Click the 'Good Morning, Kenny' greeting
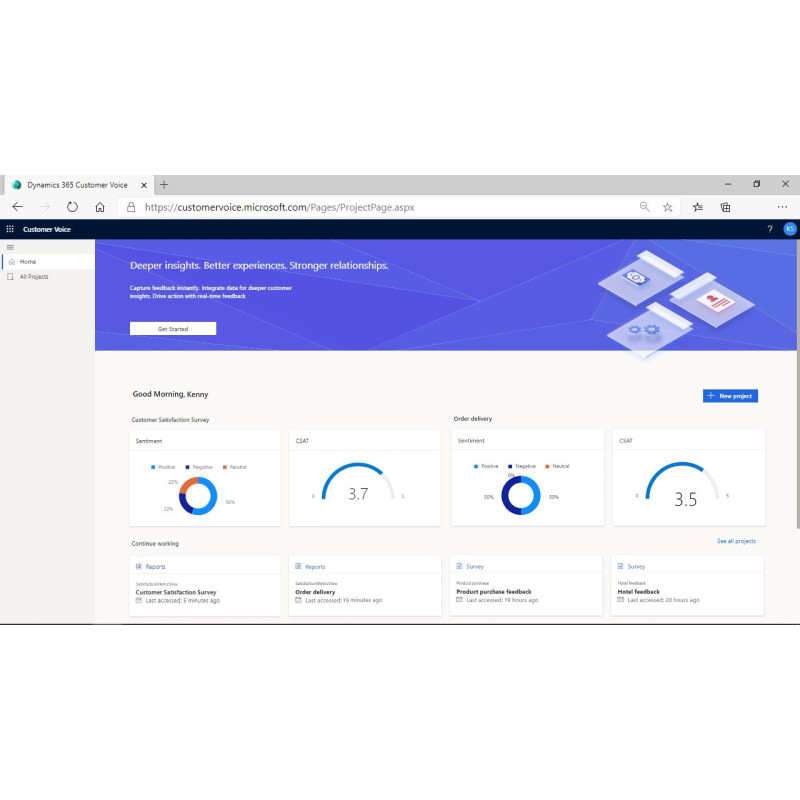The width and height of the screenshot is (800, 800). click(170, 394)
